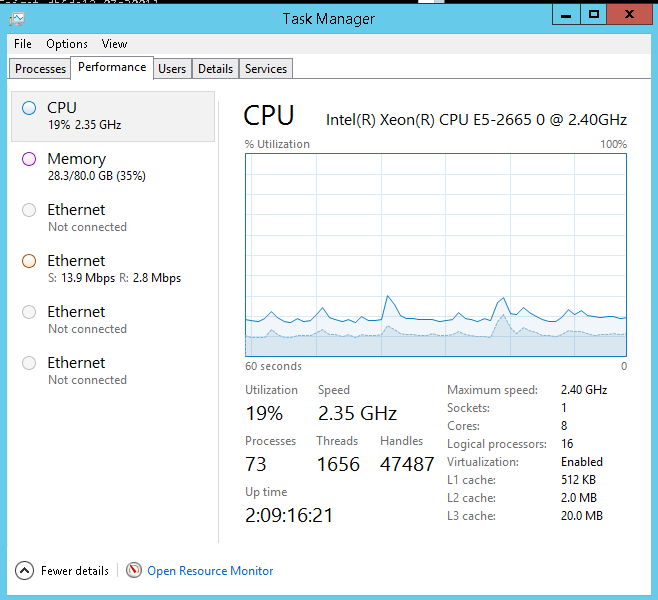Click the CPU utilization graph
Image resolution: width=658 pixels, height=600 pixels.
436,255
